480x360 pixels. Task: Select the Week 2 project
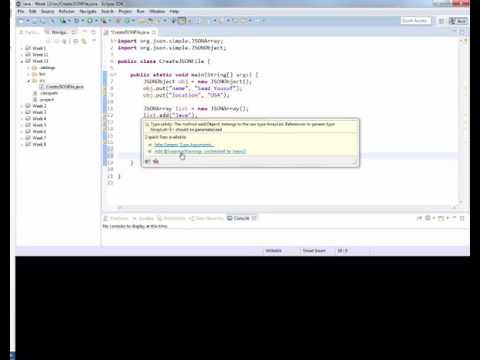pos(36,106)
